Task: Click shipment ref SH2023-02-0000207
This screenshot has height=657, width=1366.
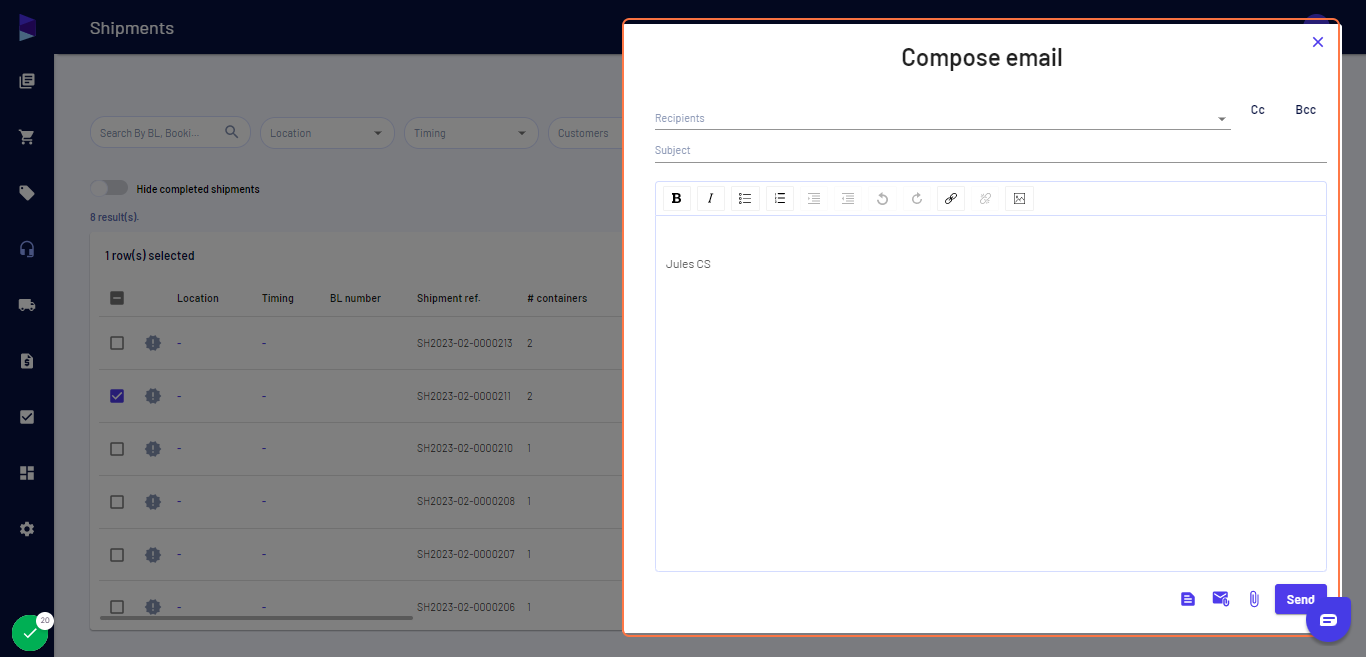Action: point(466,554)
